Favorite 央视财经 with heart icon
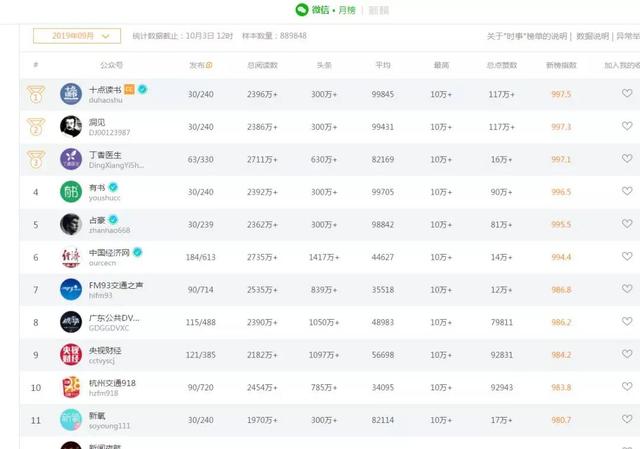The image size is (640, 449). pos(627,354)
